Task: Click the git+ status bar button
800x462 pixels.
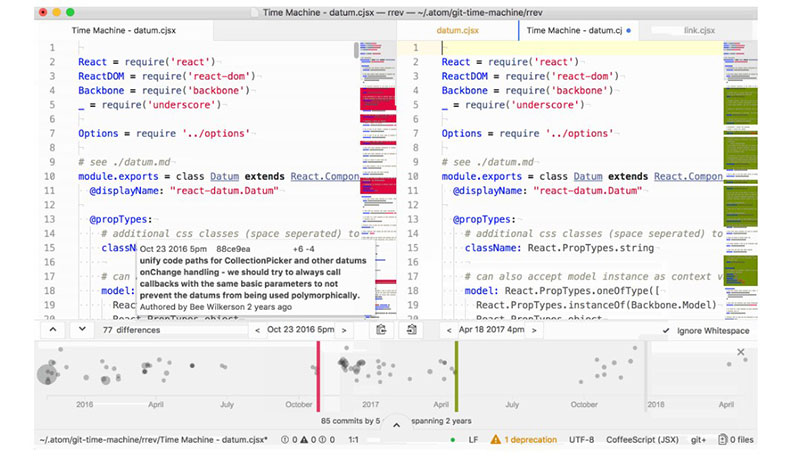Action: [698, 440]
